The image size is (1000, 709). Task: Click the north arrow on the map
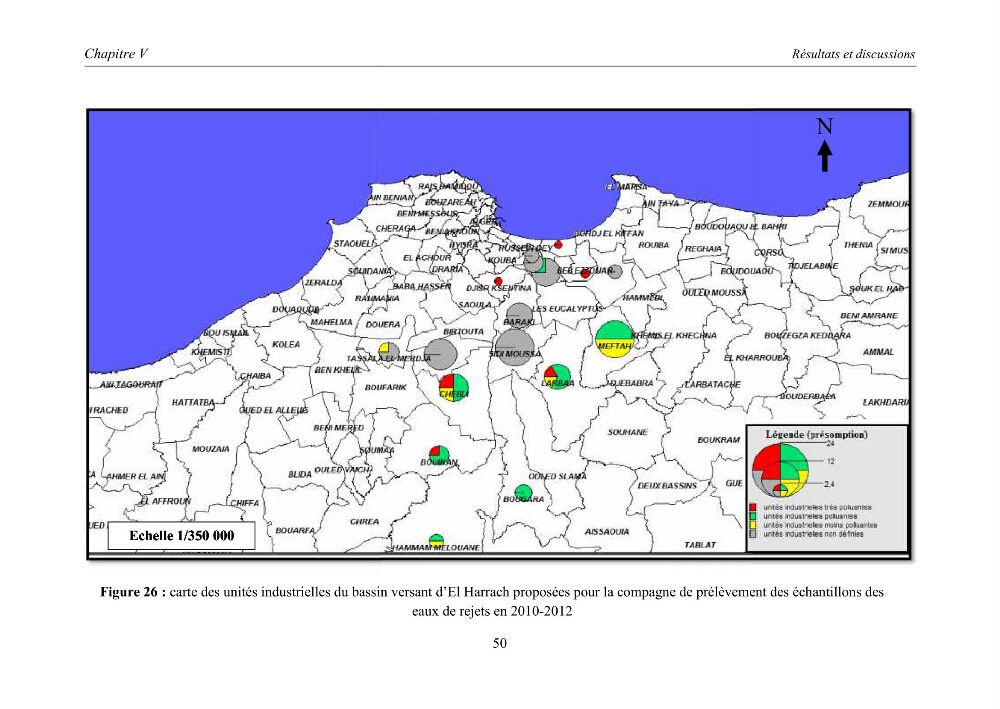point(825,156)
